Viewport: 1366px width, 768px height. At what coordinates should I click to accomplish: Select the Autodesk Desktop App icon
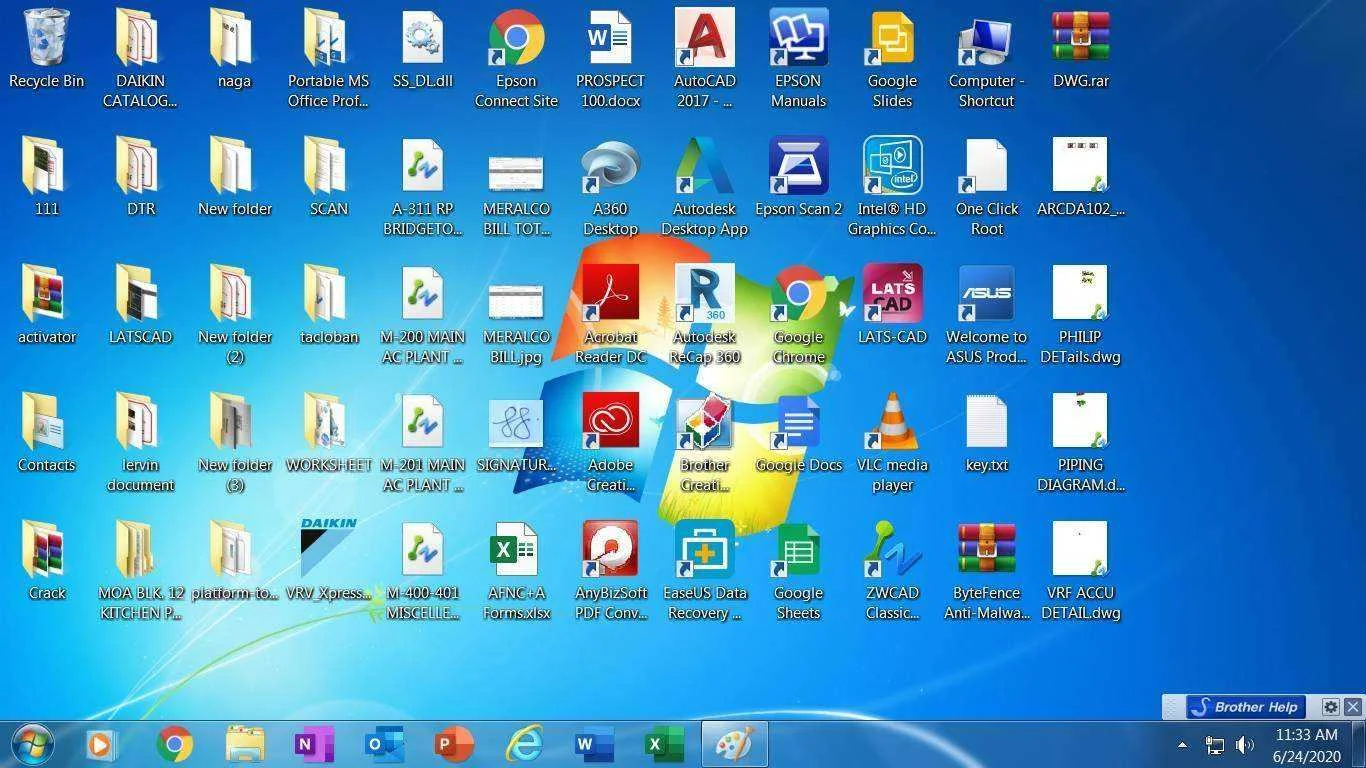[704, 186]
